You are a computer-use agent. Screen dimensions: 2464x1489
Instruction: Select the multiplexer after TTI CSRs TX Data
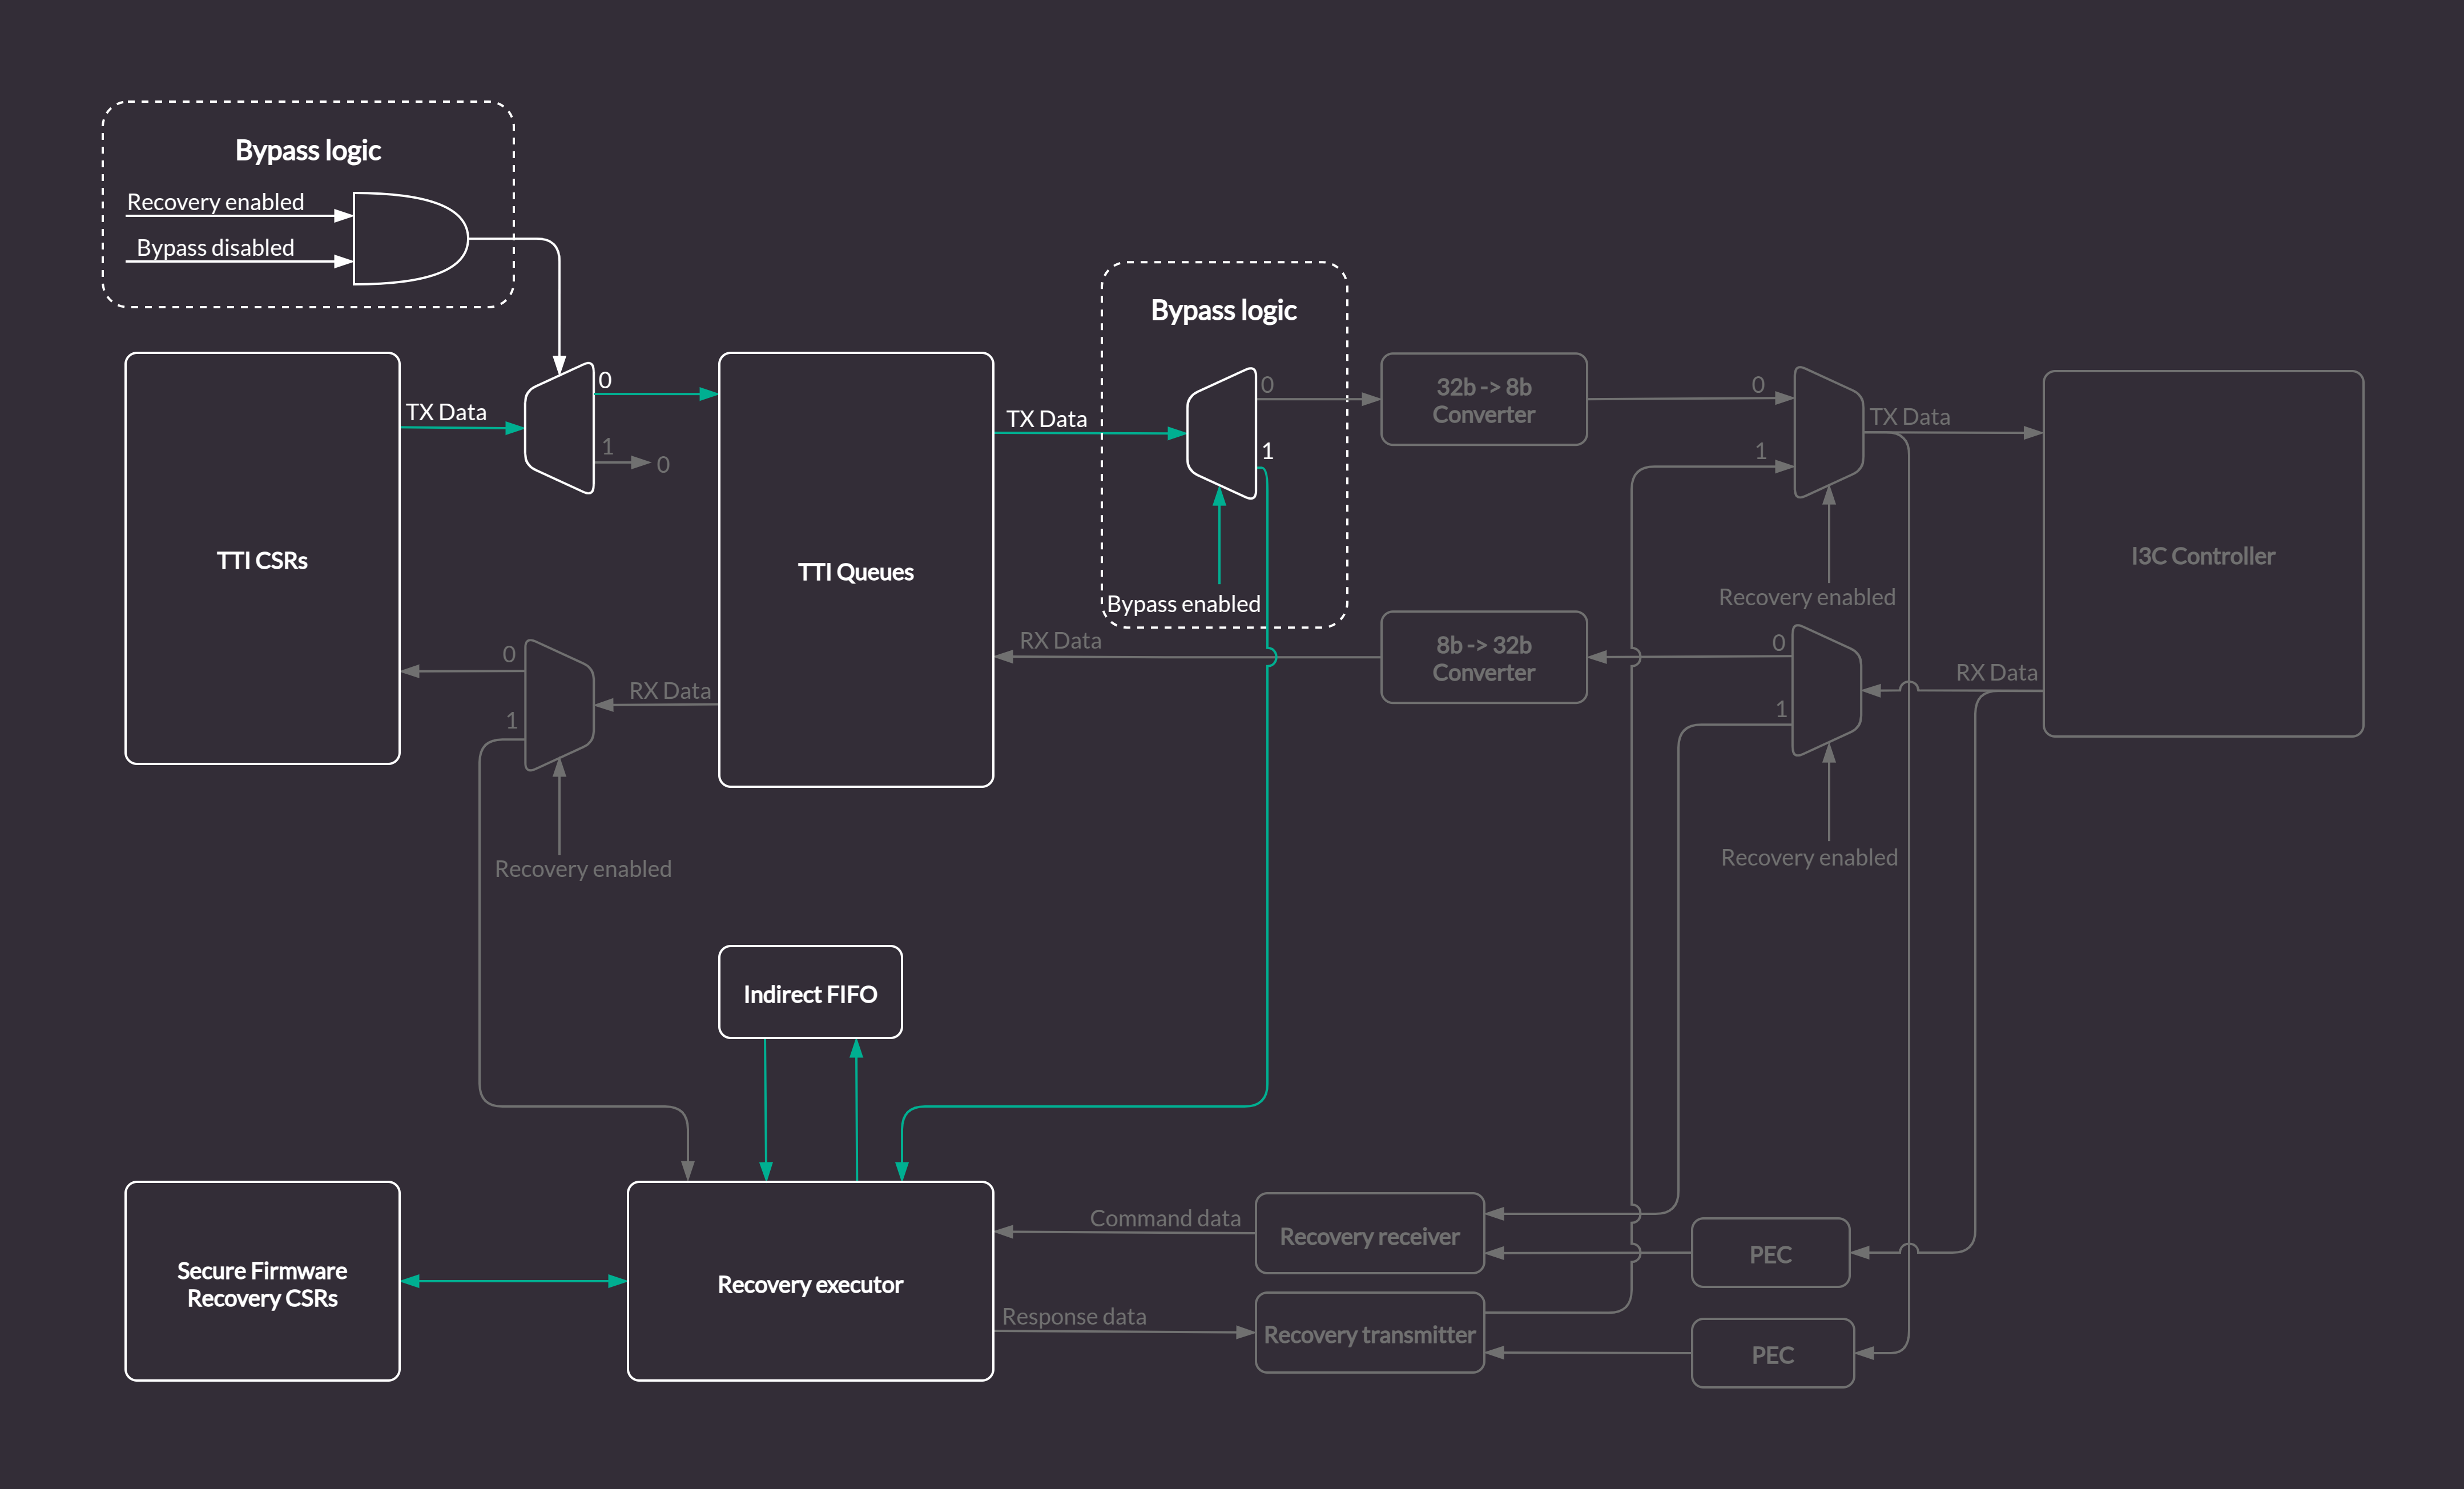(x=561, y=428)
